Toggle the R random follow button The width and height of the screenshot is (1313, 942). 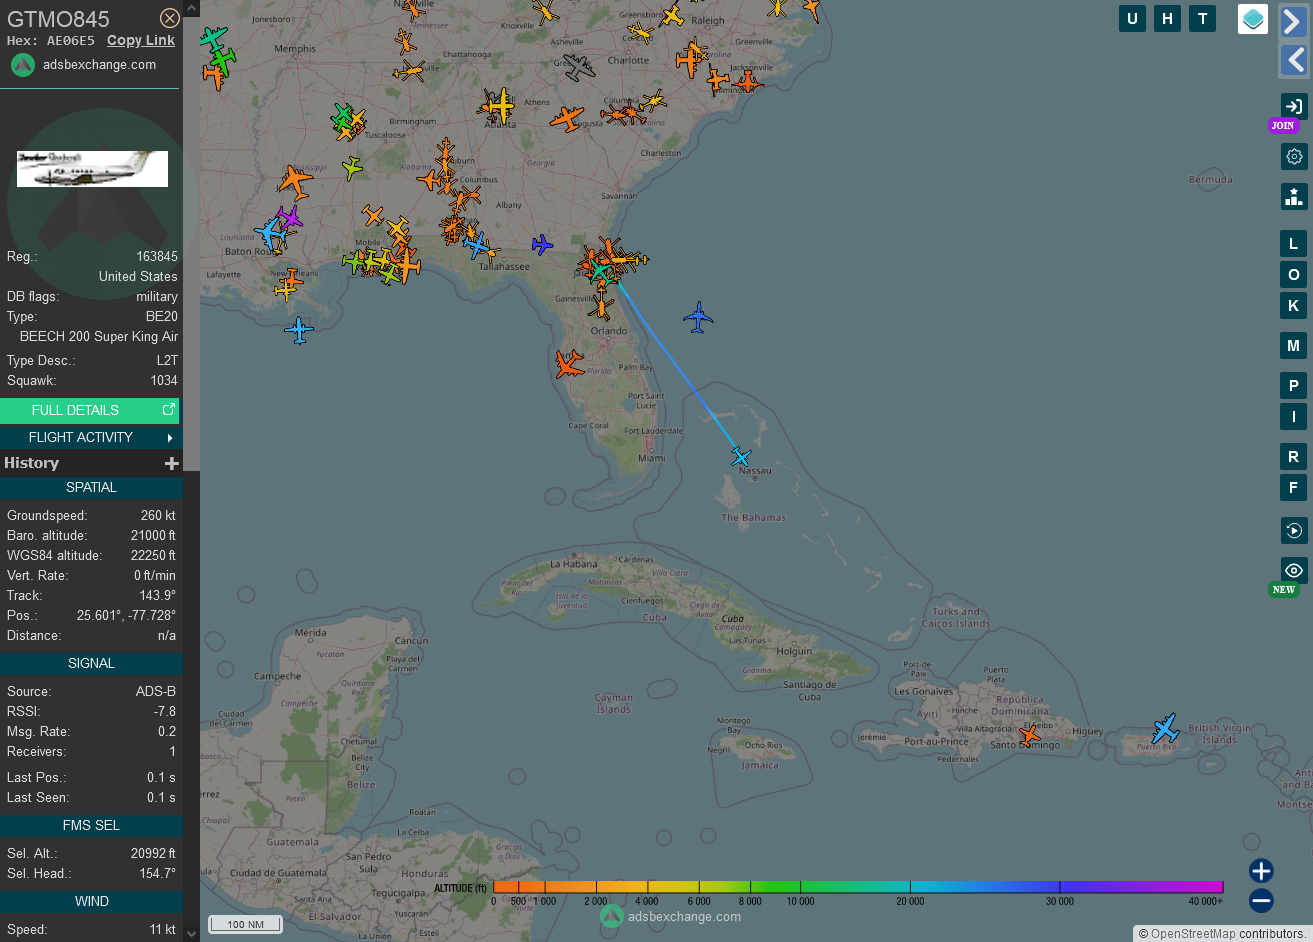(x=1294, y=457)
